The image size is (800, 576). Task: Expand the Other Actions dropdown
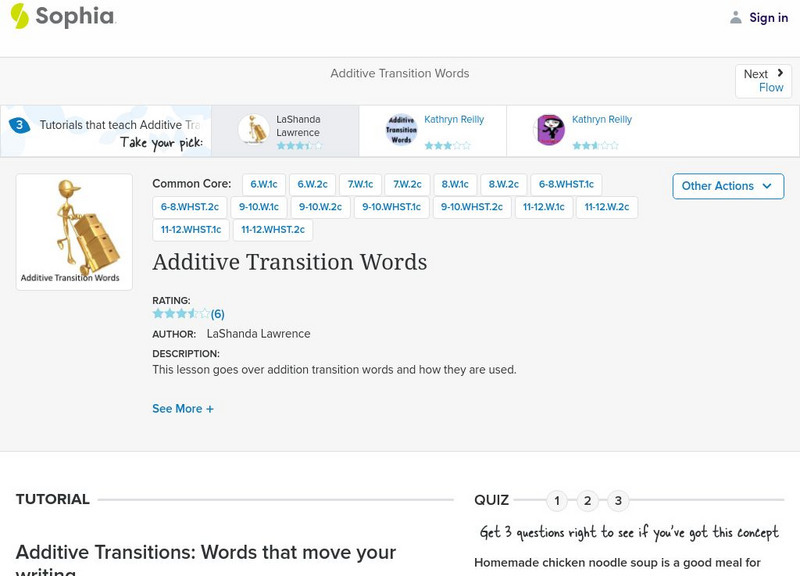click(x=728, y=186)
